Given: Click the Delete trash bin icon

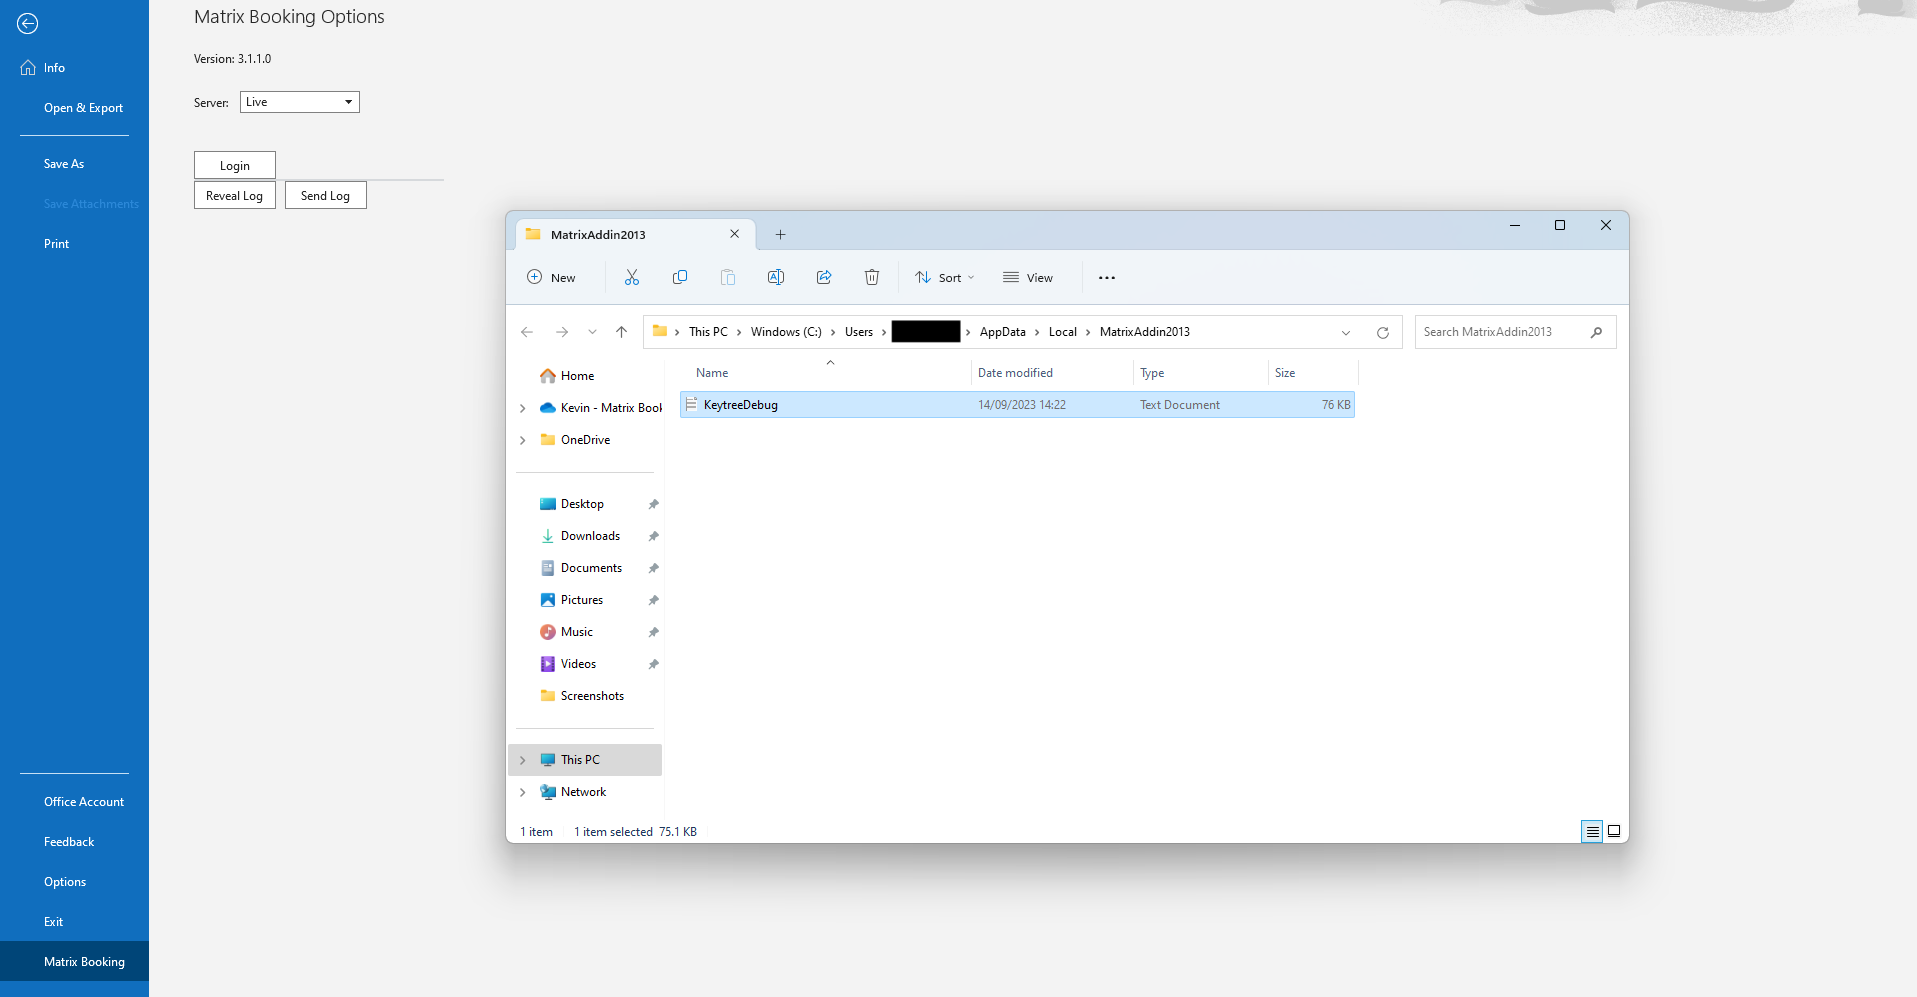Looking at the screenshot, I should (x=872, y=278).
